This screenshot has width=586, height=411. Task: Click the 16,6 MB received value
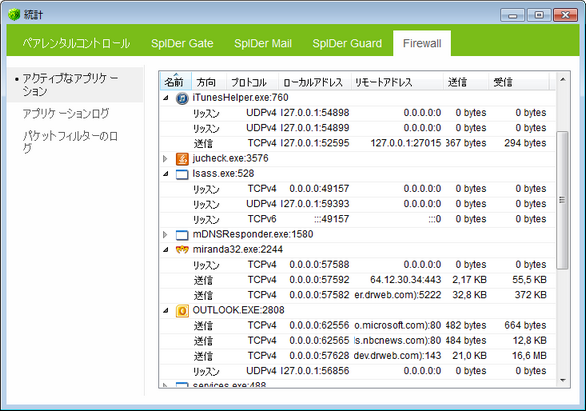529,356
